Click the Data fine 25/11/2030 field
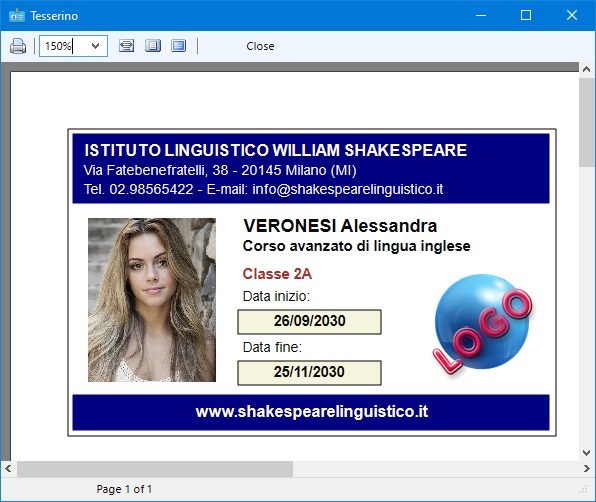The image size is (596, 502). click(x=309, y=373)
